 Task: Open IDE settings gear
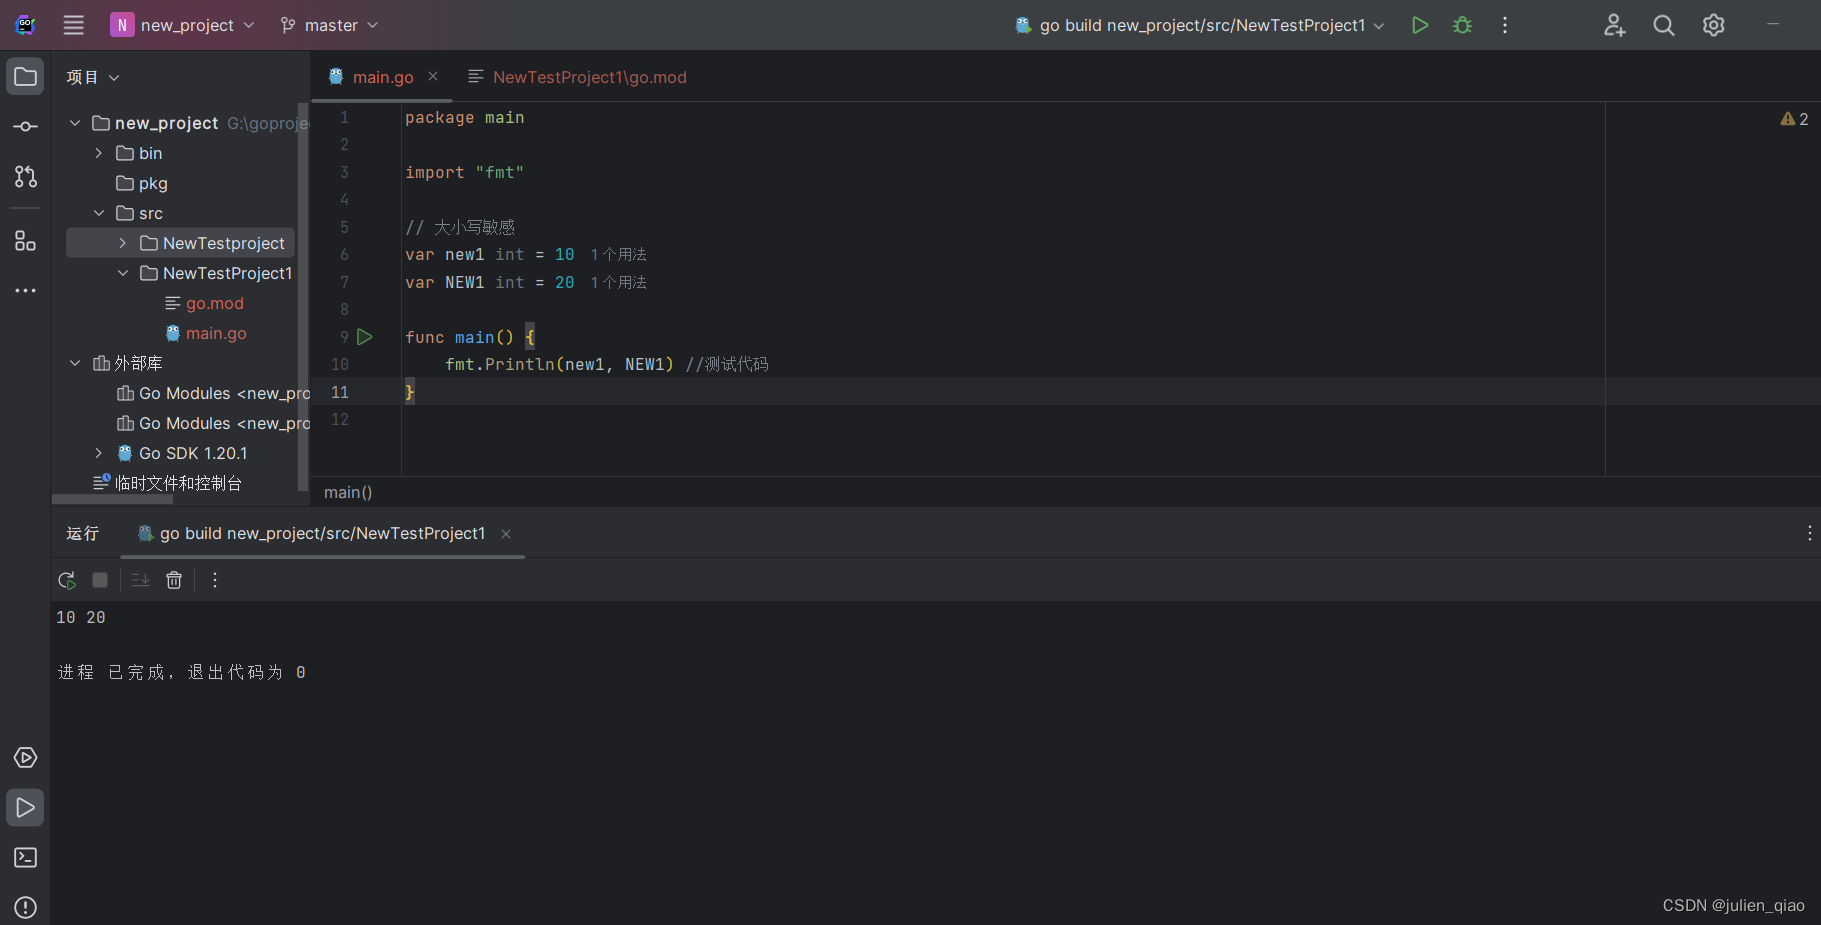pyautogui.click(x=1714, y=25)
